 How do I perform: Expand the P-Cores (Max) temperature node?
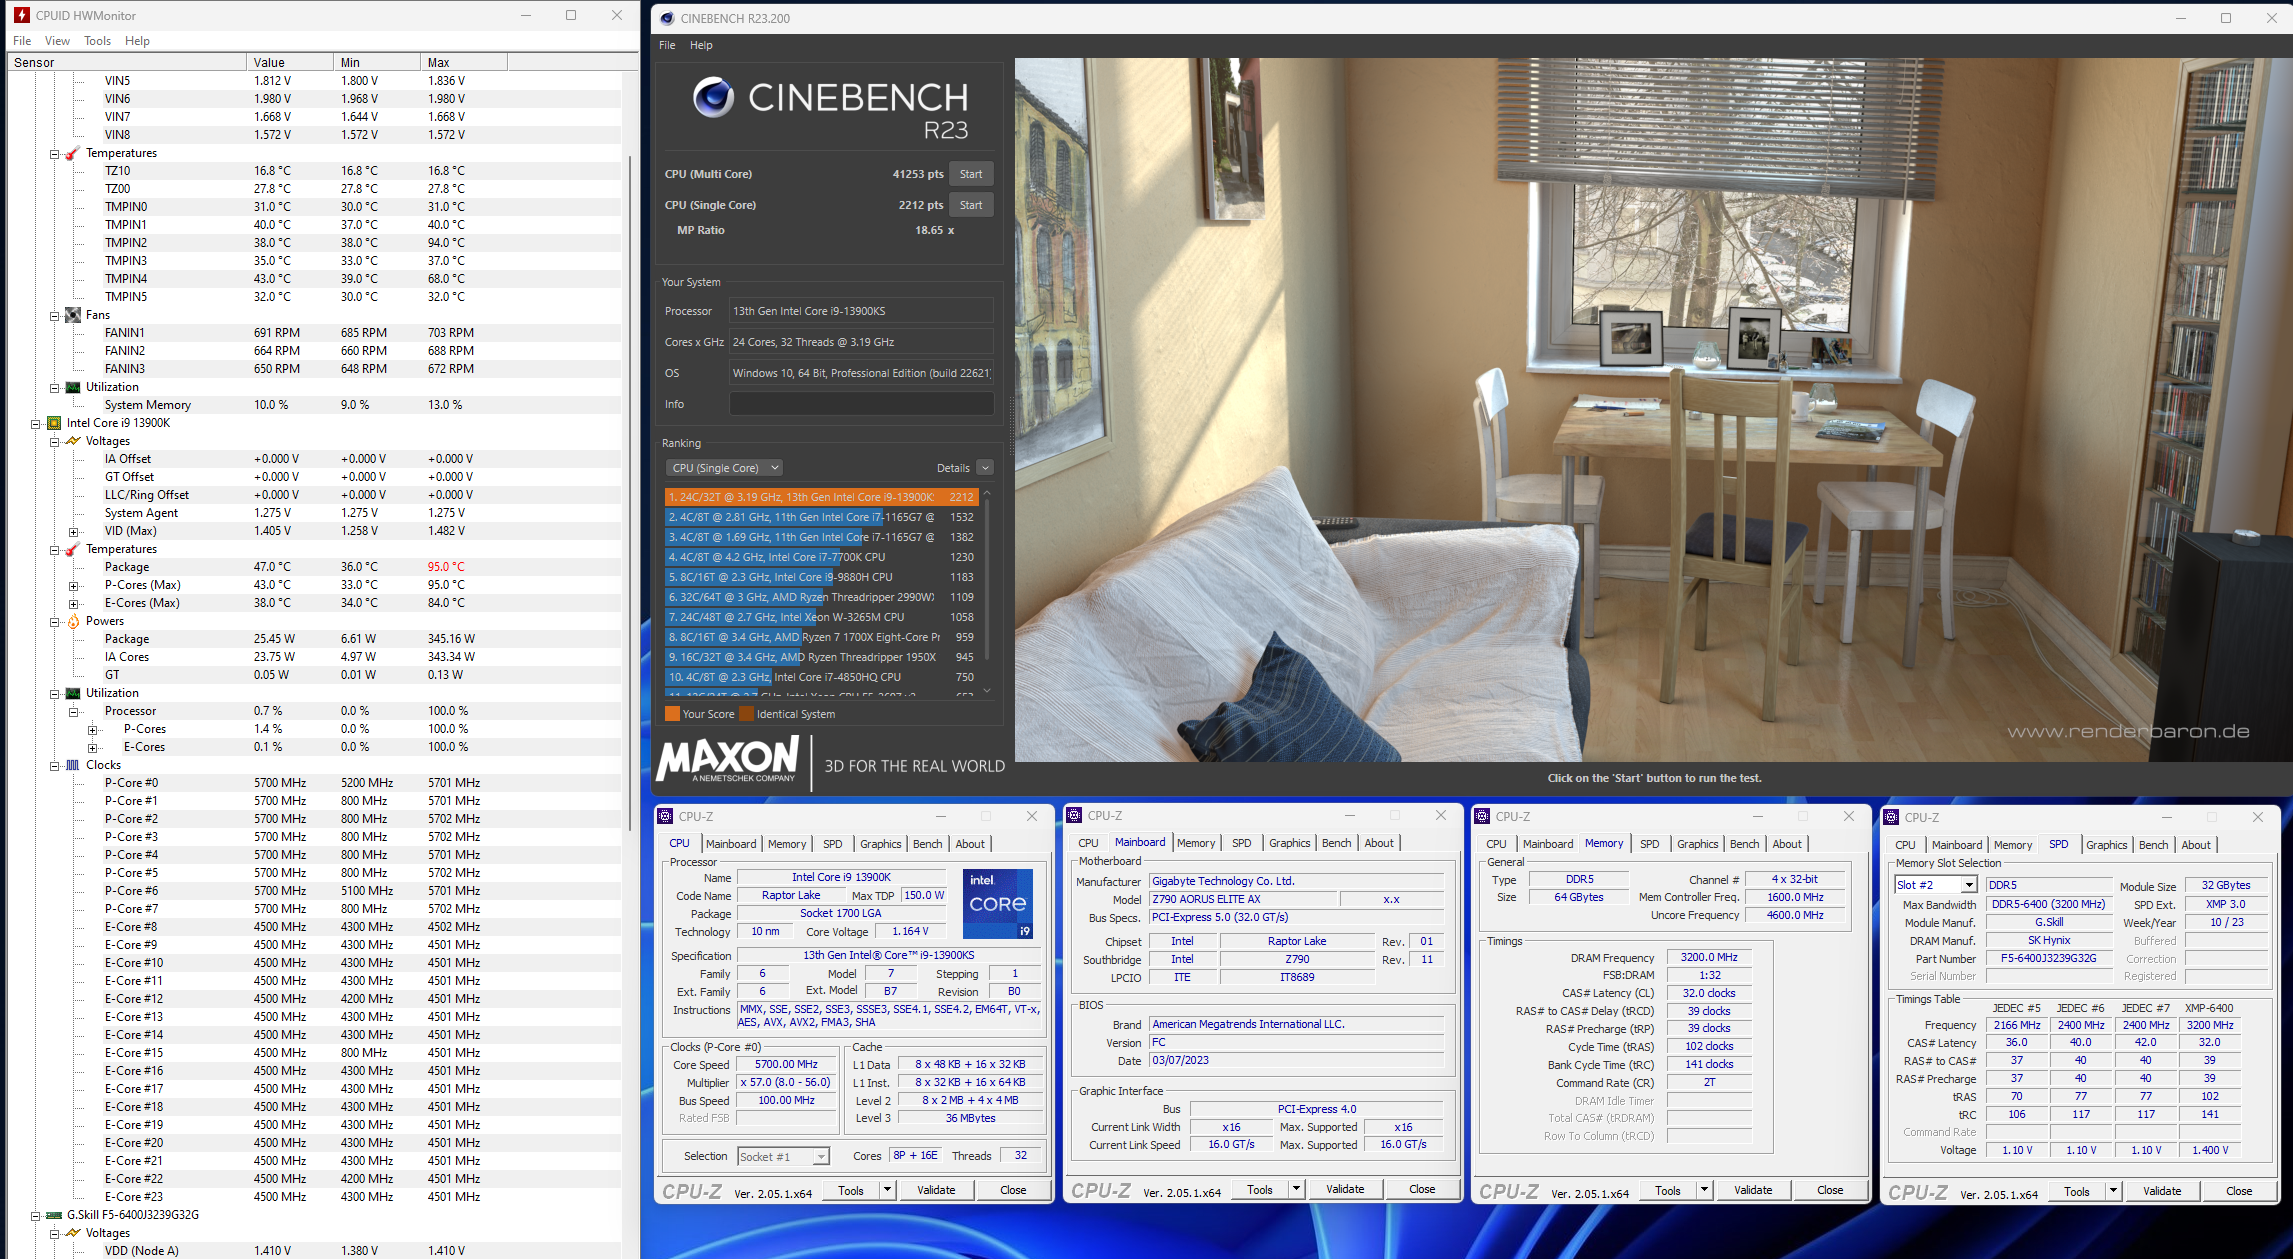coord(73,586)
